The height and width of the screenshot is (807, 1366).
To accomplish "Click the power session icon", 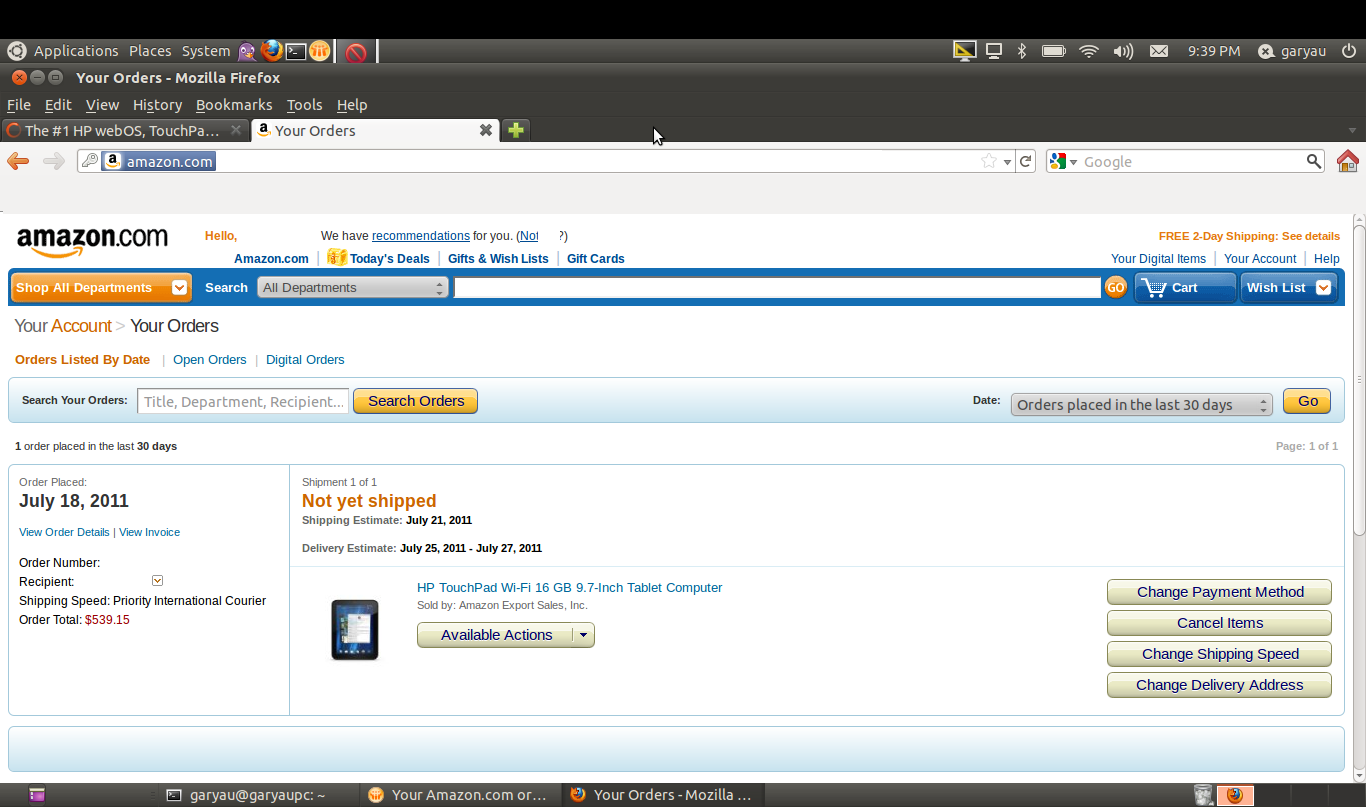I will pyautogui.click(x=1349, y=51).
